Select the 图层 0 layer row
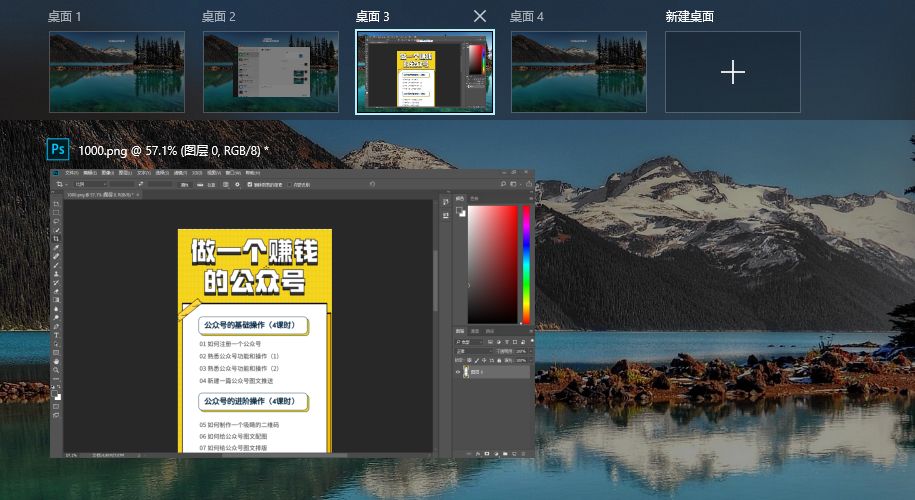 click(493, 372)
